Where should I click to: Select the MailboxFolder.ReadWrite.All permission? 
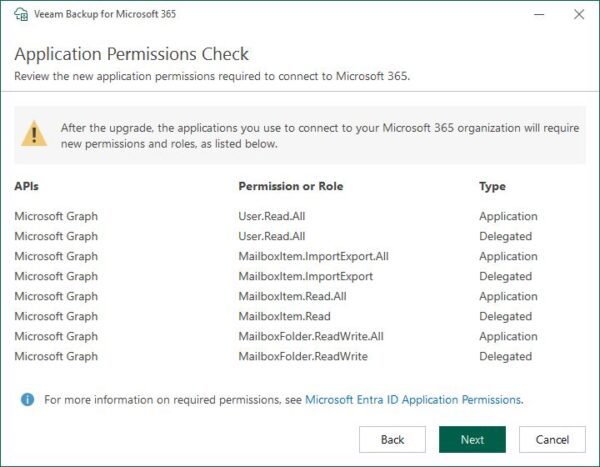(311, 336)
